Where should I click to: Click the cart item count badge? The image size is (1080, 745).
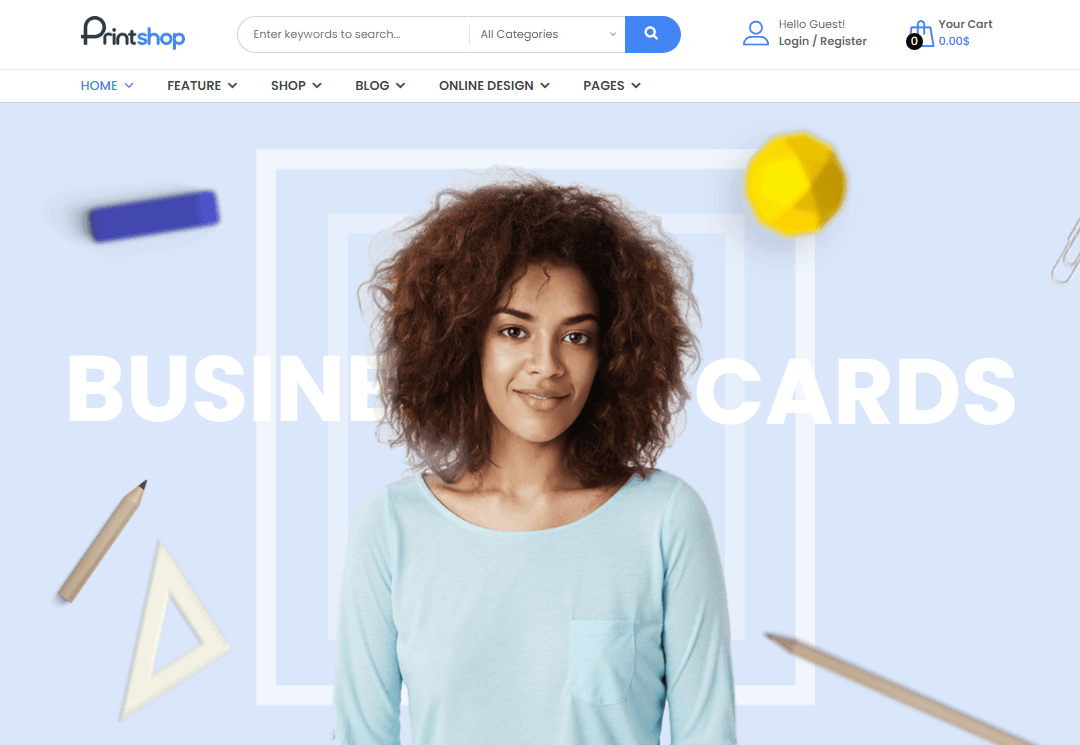click(x=914, y=41)
